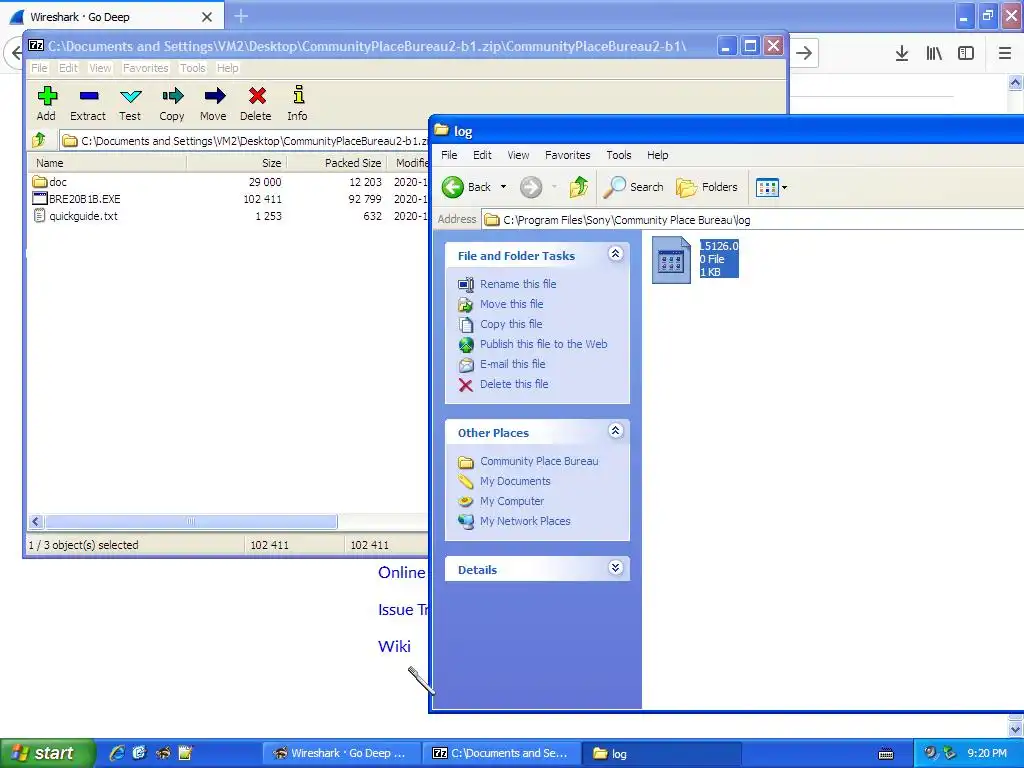The height and width of the screenshot is (768, 1024).
Task: Click the 7-Zip scrollbar left arrow
Action: (36, 521)
